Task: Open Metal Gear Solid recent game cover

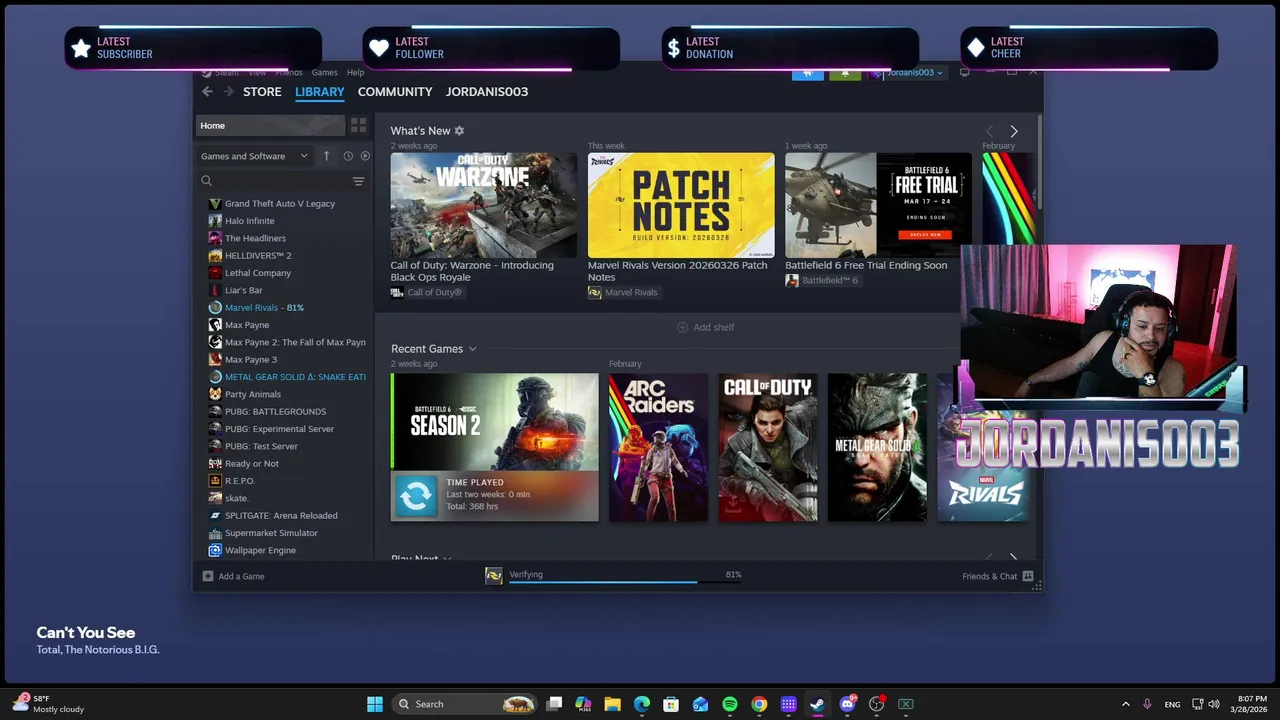Action: [x=877, y=448]
